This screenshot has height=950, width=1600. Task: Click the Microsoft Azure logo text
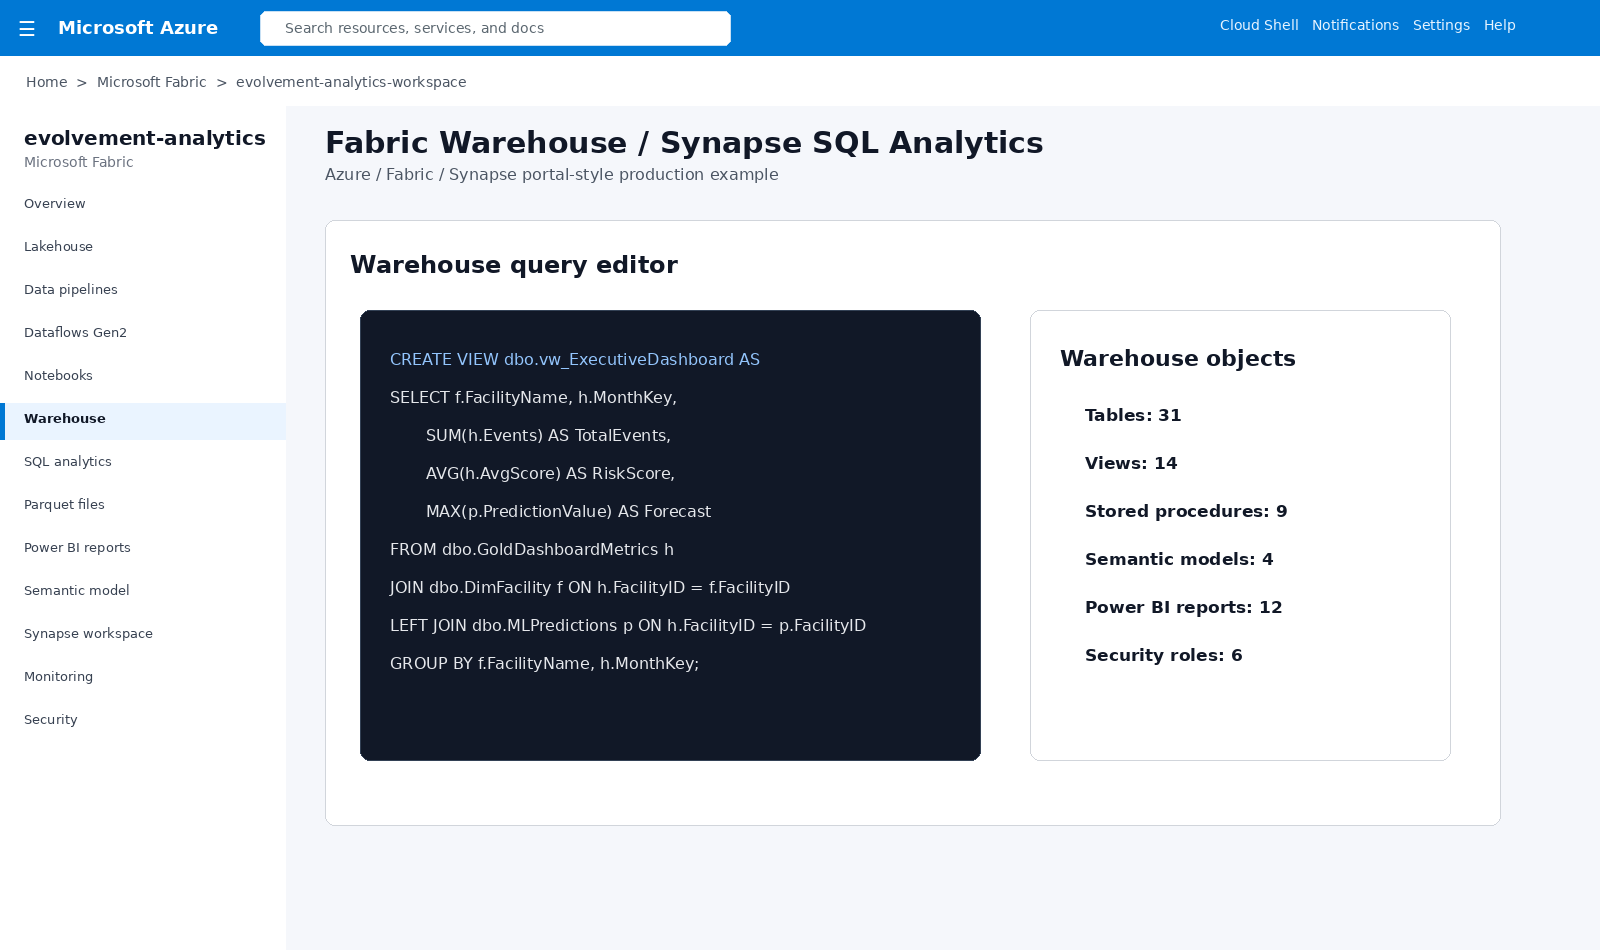(x=138, y=28)
